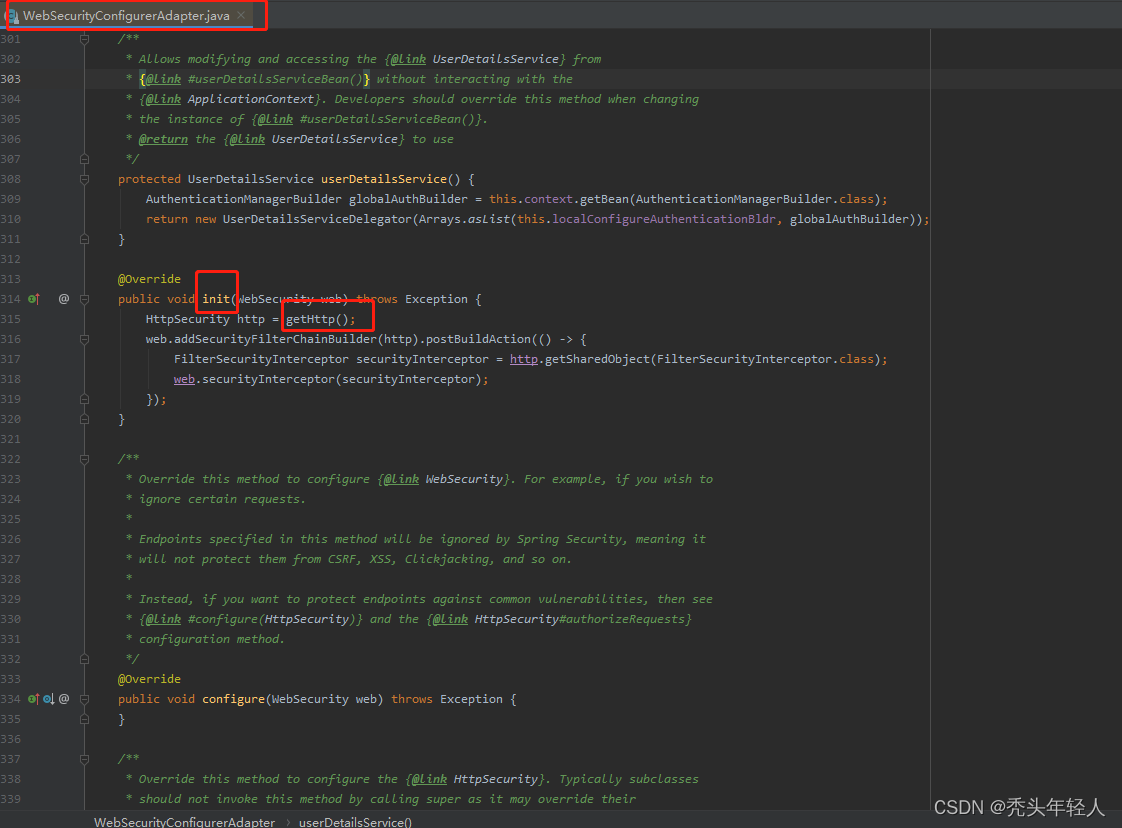Click the HttpSecurity link on line 338

[x=495, y=779]
